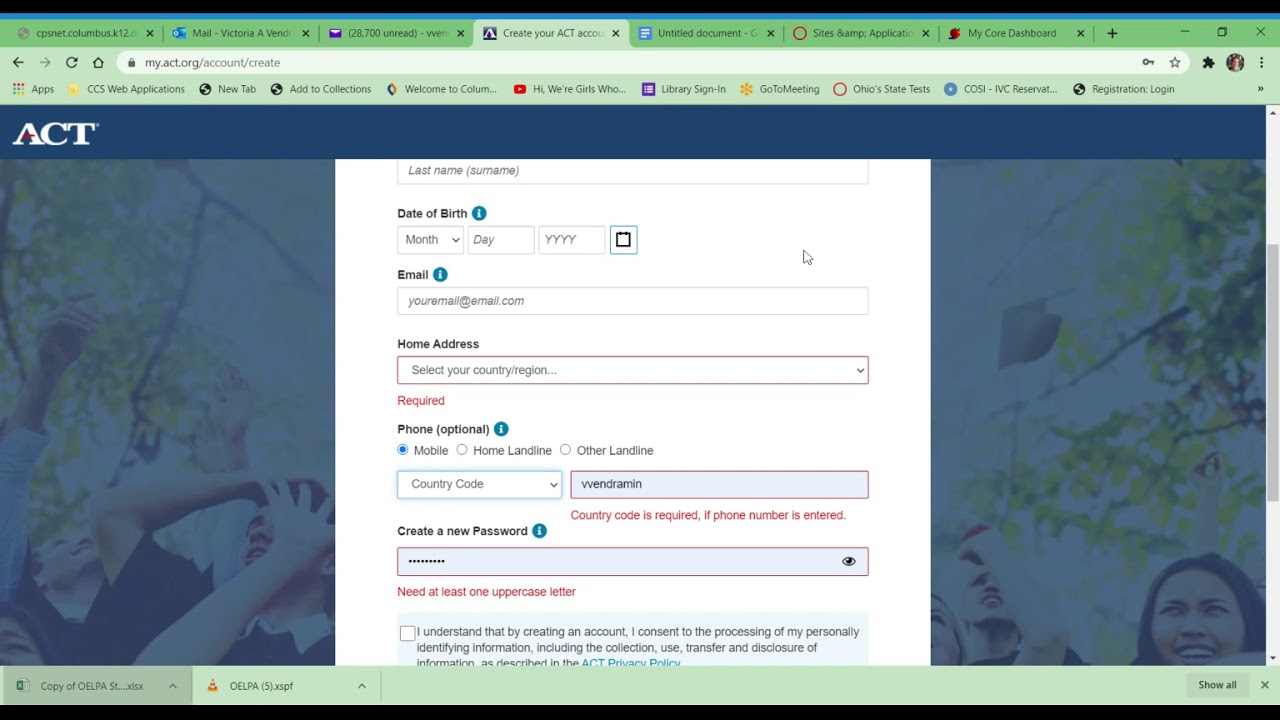The image size is (1280, 720).
Task: Select the Mobile radio button
Action: [403, 450]
